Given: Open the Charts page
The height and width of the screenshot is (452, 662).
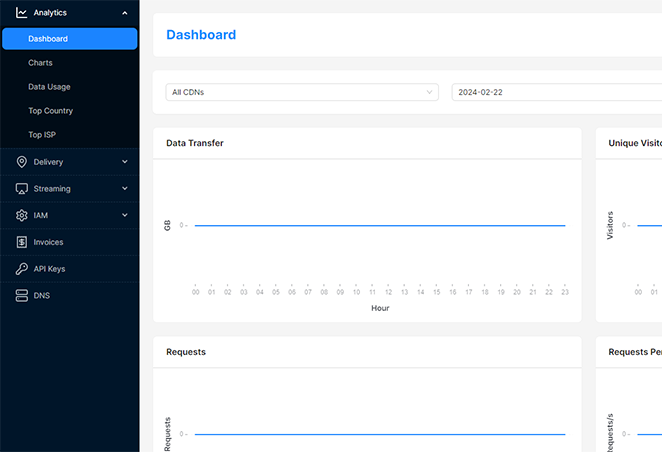Looking at the screenshot, I should point(41,63).
